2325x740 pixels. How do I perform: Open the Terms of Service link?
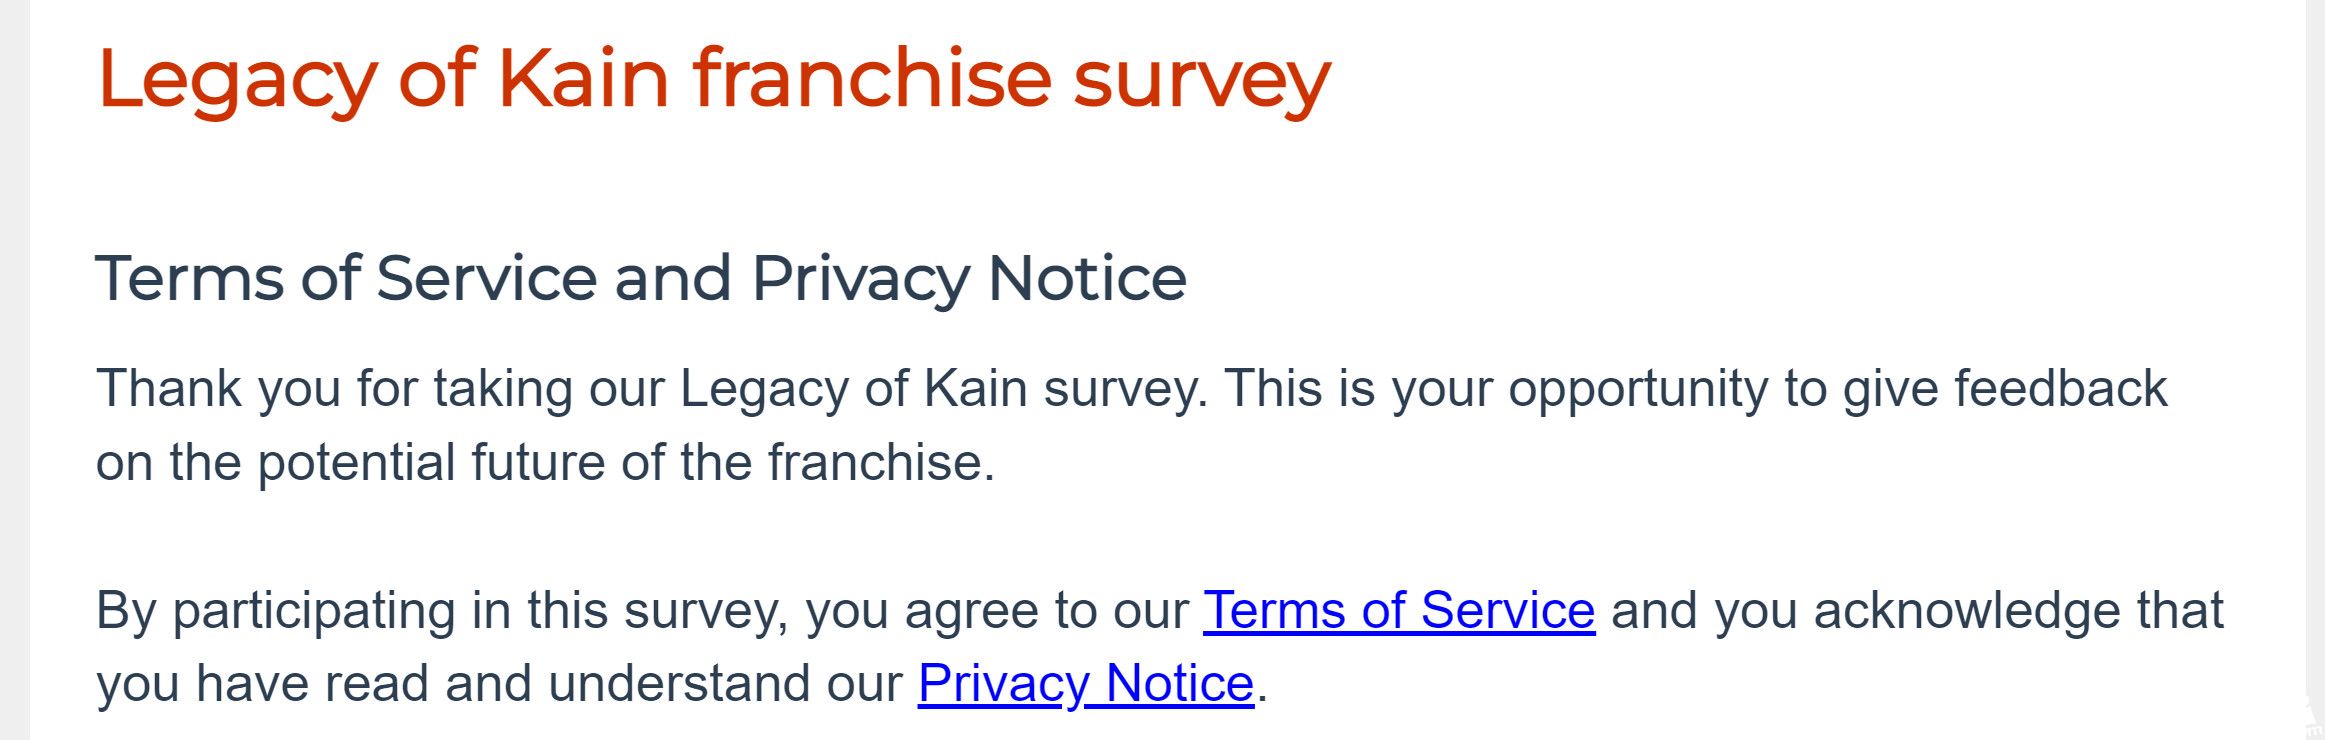coord(1398,610)
